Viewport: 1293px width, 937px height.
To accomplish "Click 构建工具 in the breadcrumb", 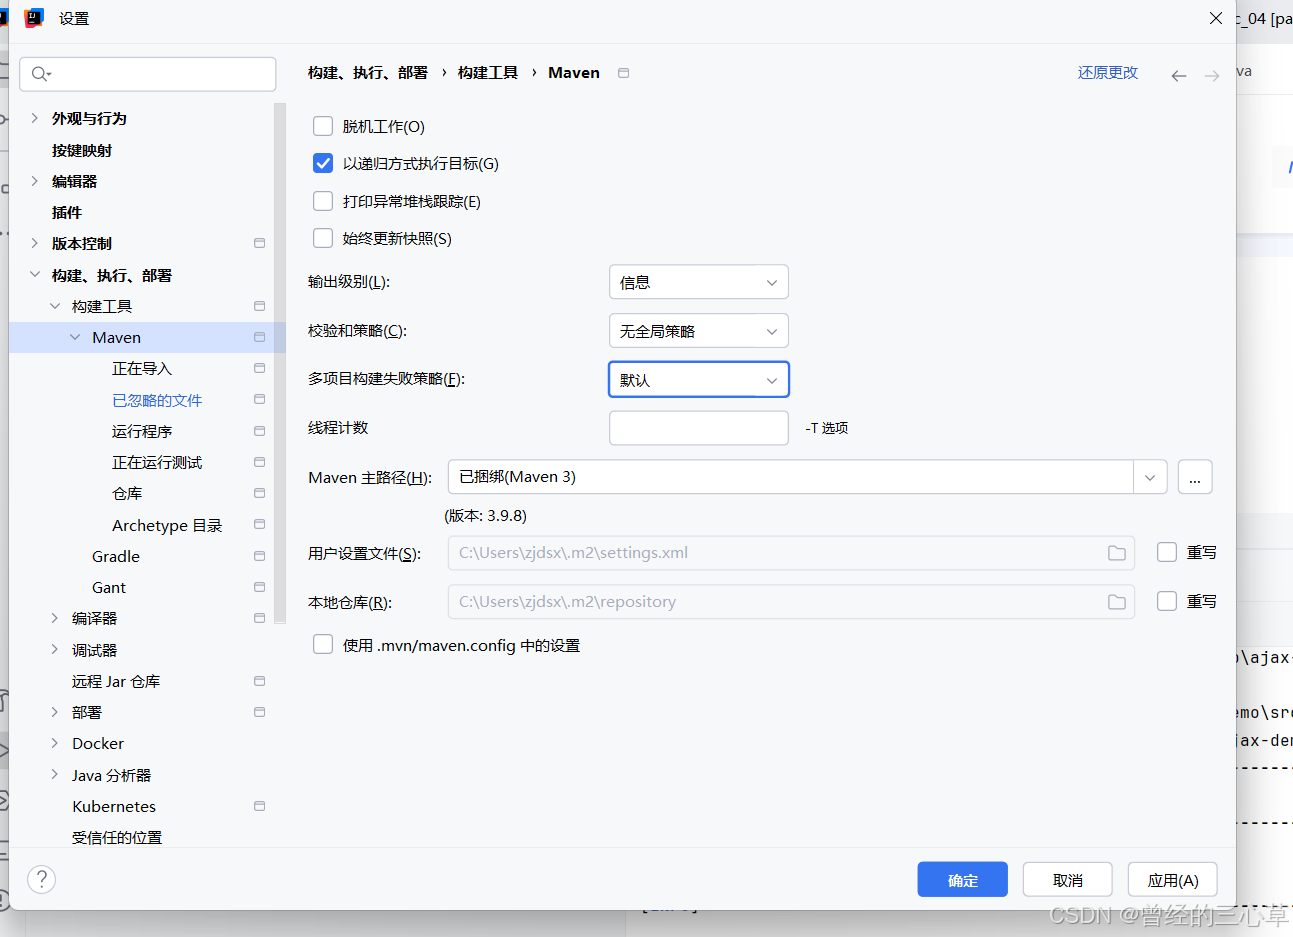I will click(488, 73).
